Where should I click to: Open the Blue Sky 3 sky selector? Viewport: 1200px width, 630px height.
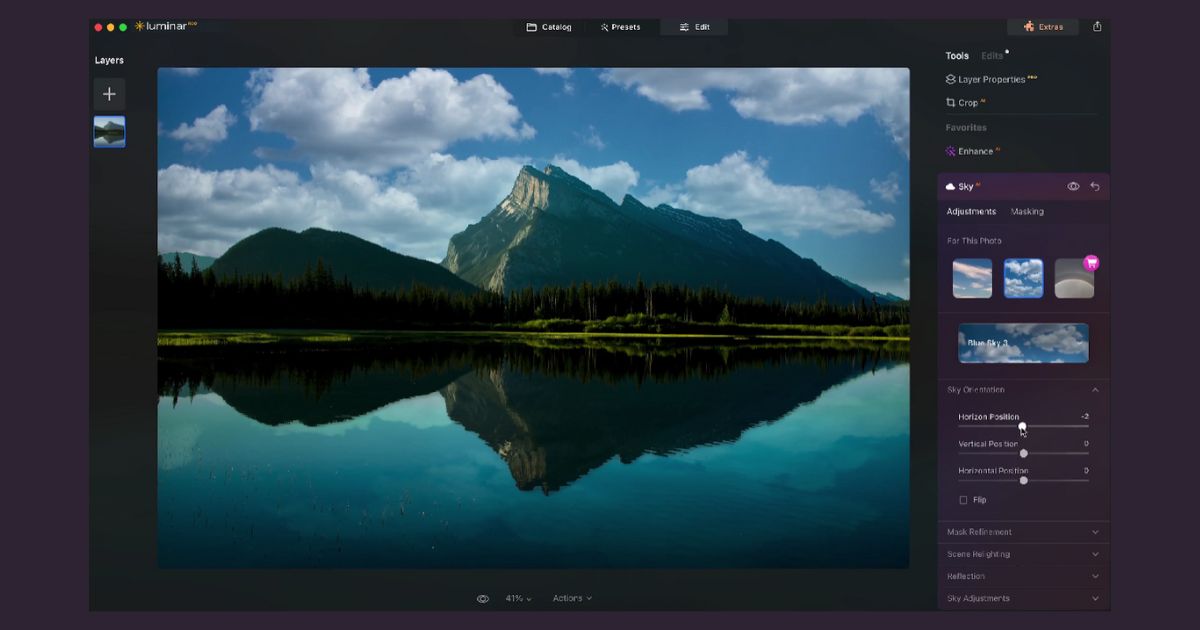click(1023, 343)
